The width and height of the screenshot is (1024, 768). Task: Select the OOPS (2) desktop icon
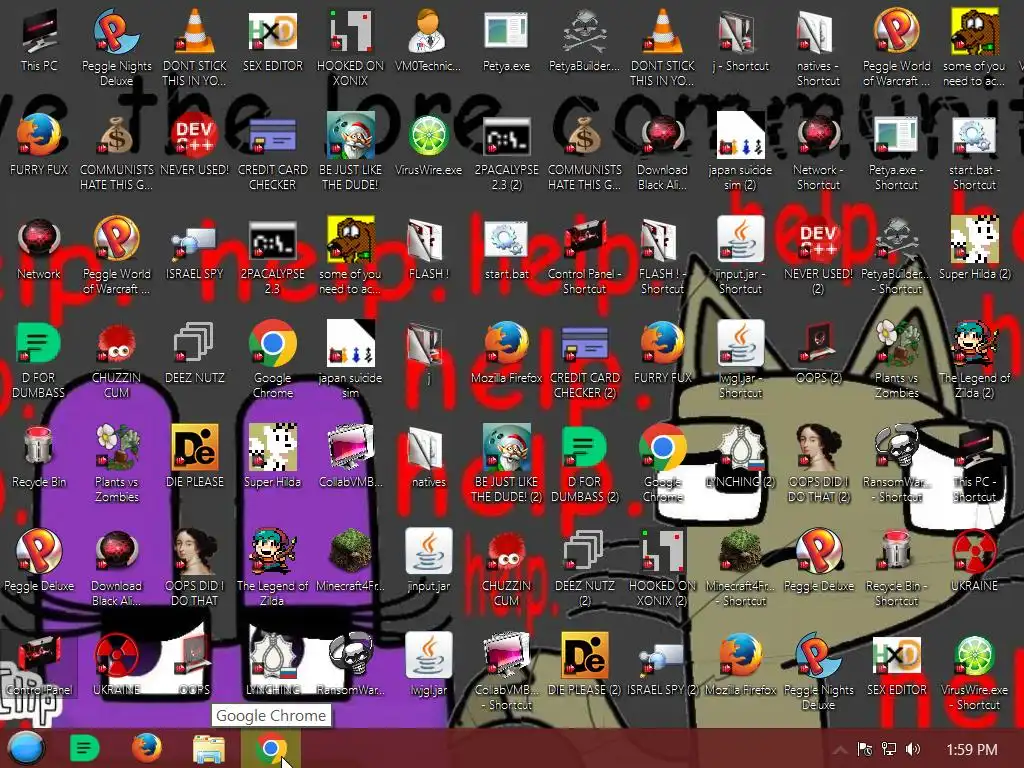tap(818, 353)
